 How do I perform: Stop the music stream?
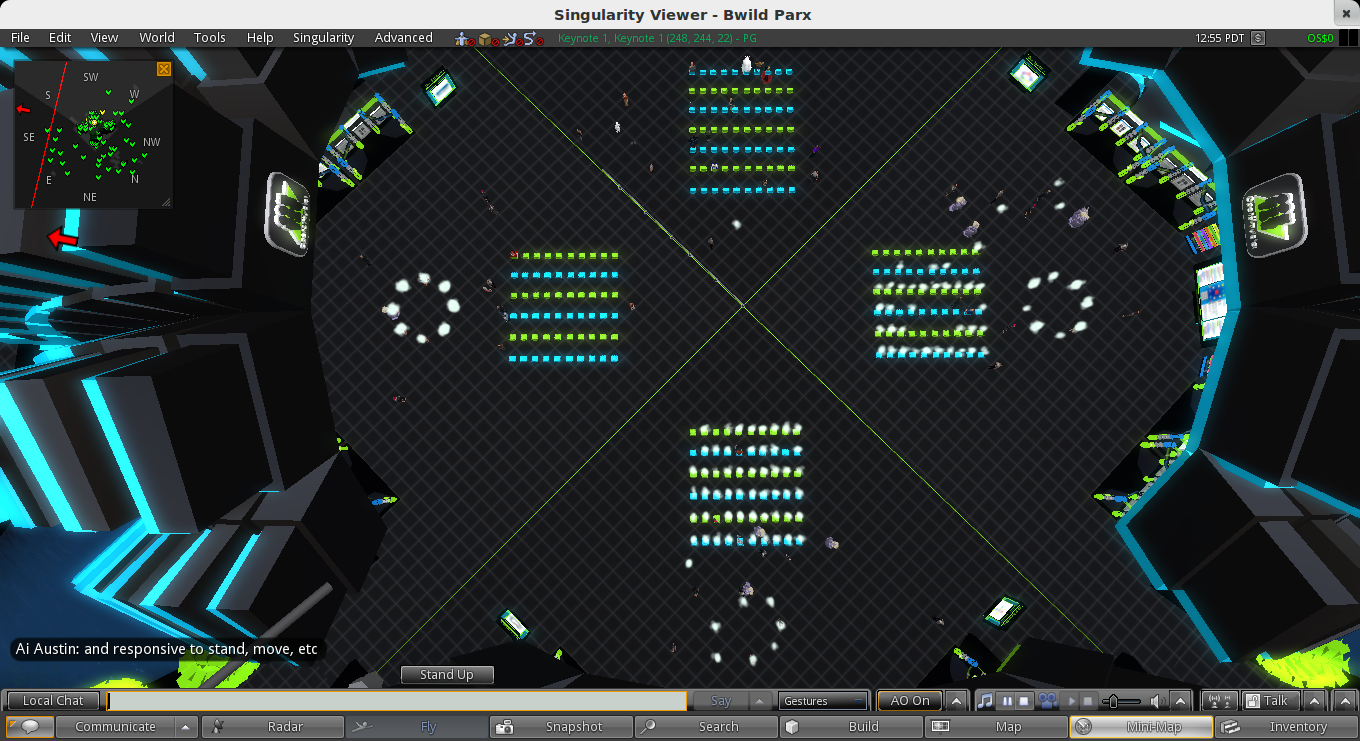pyautogui.click(x=1024, y=701)
